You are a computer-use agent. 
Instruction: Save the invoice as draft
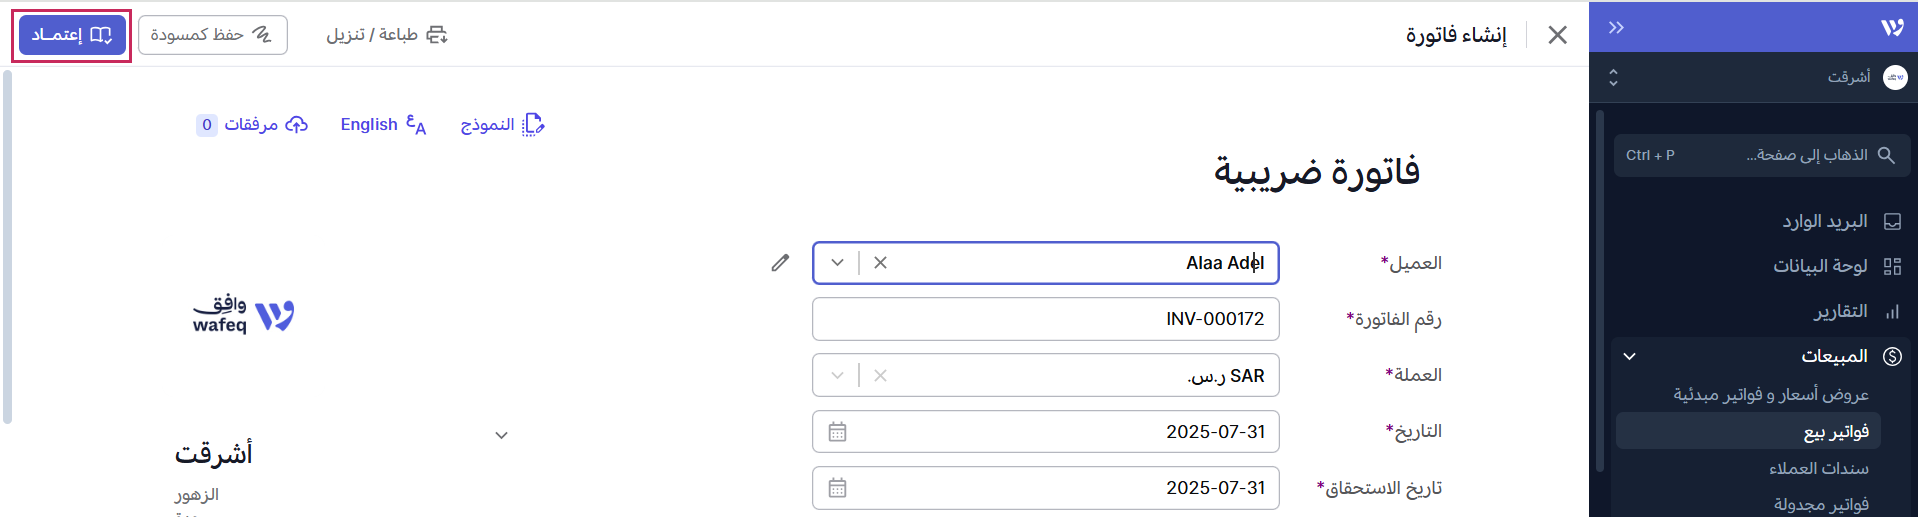212,35
